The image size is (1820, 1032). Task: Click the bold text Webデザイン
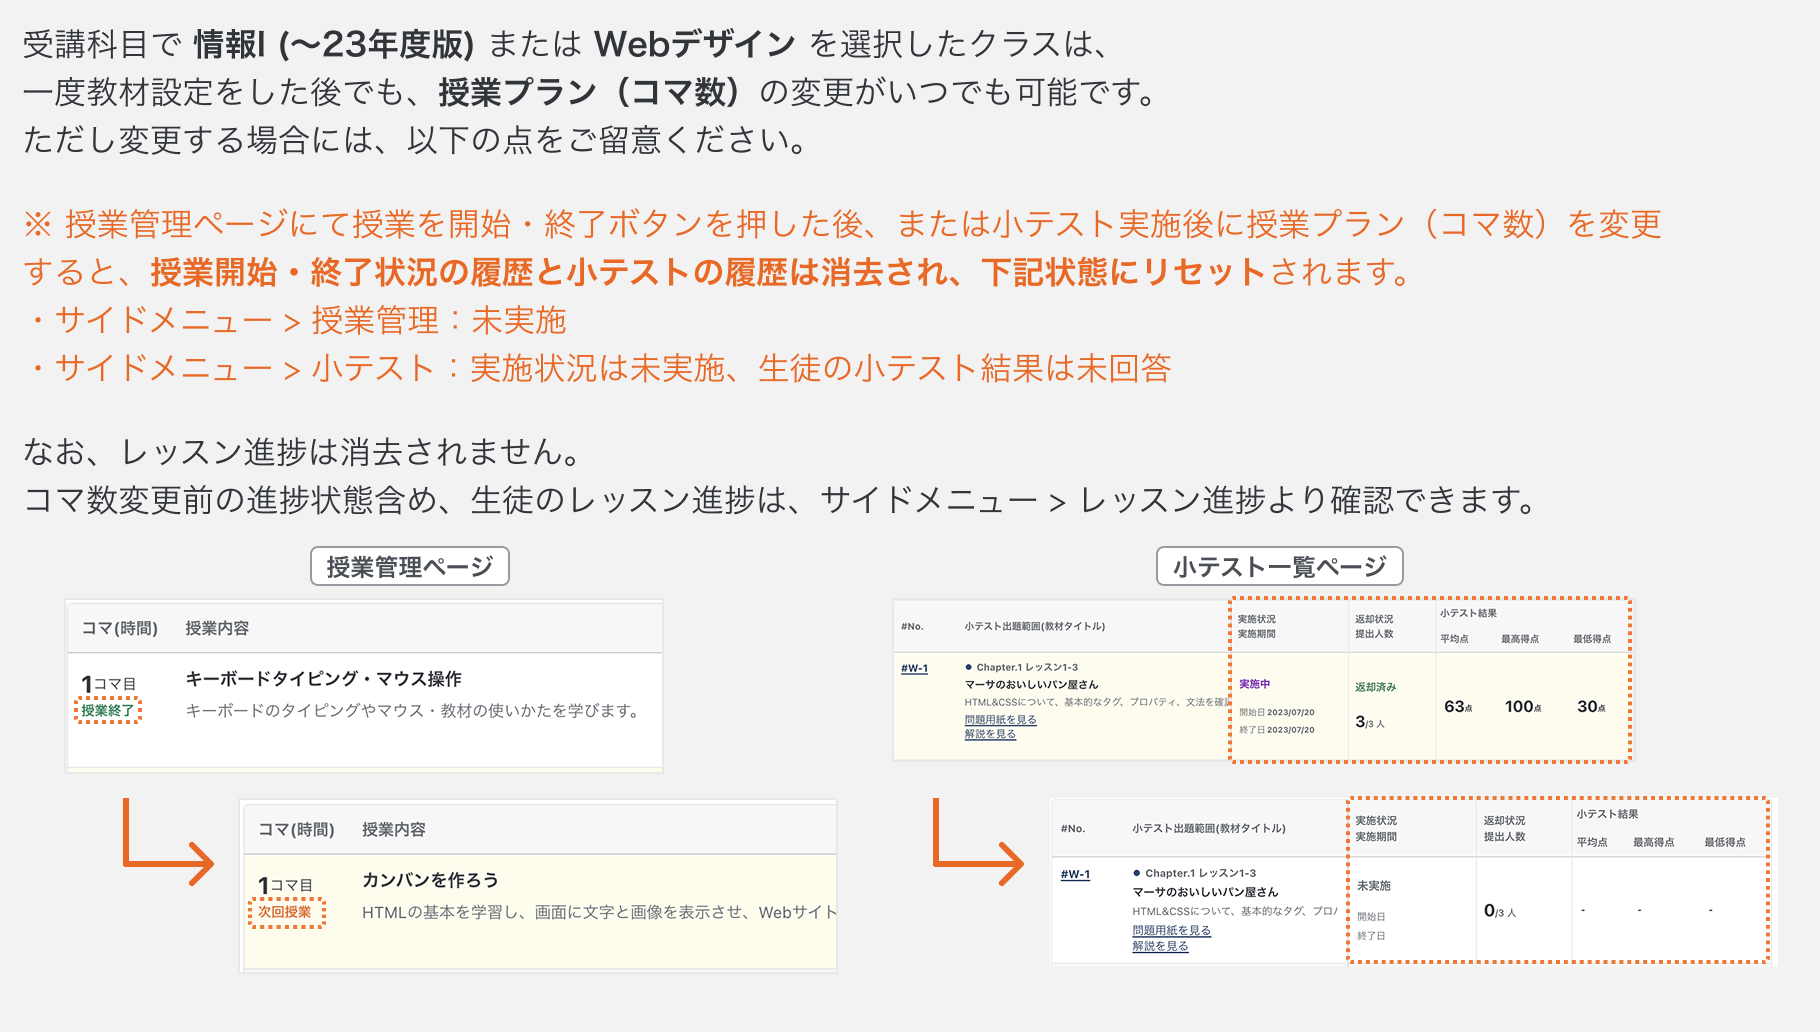(x=695, y=44)
